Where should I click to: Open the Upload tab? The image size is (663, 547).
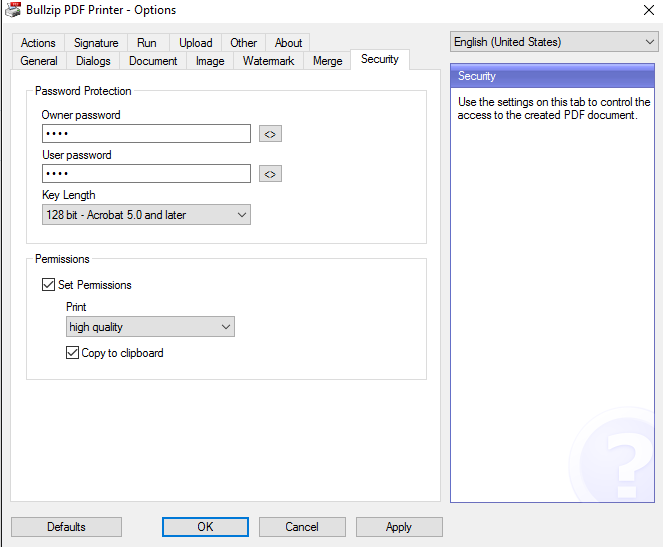(x=195, y=43)
